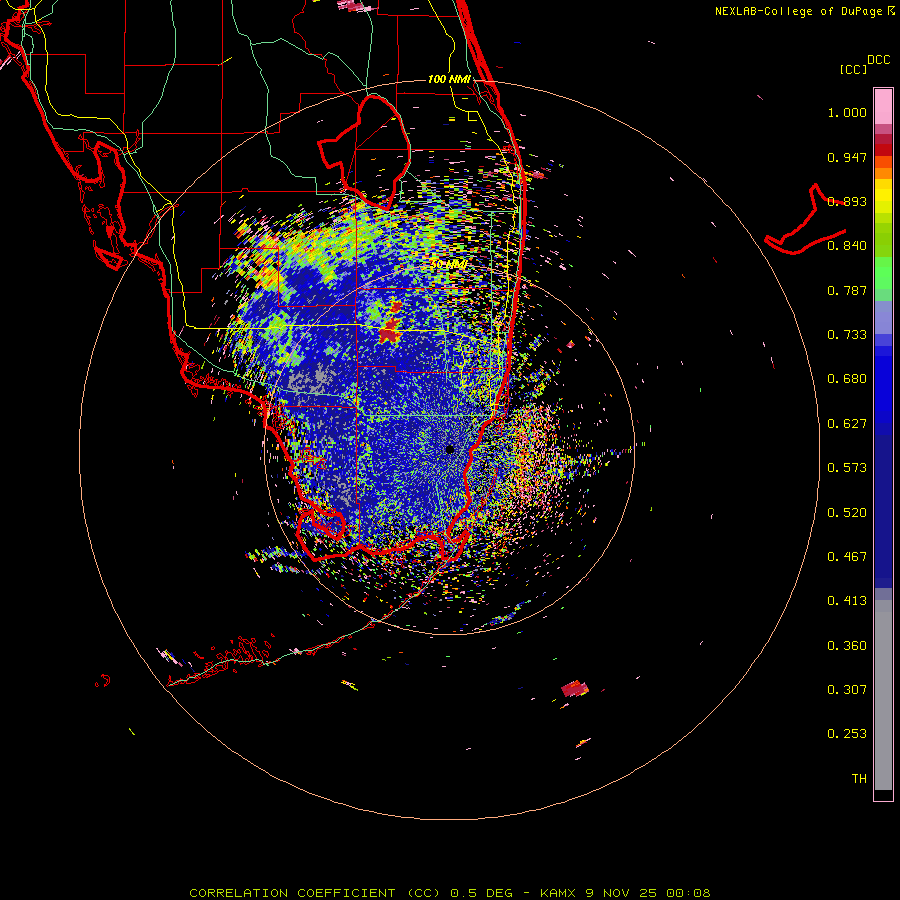Pick the gray low-value segment of color bar
900x900 pixels.
click(x=883, y=695)
